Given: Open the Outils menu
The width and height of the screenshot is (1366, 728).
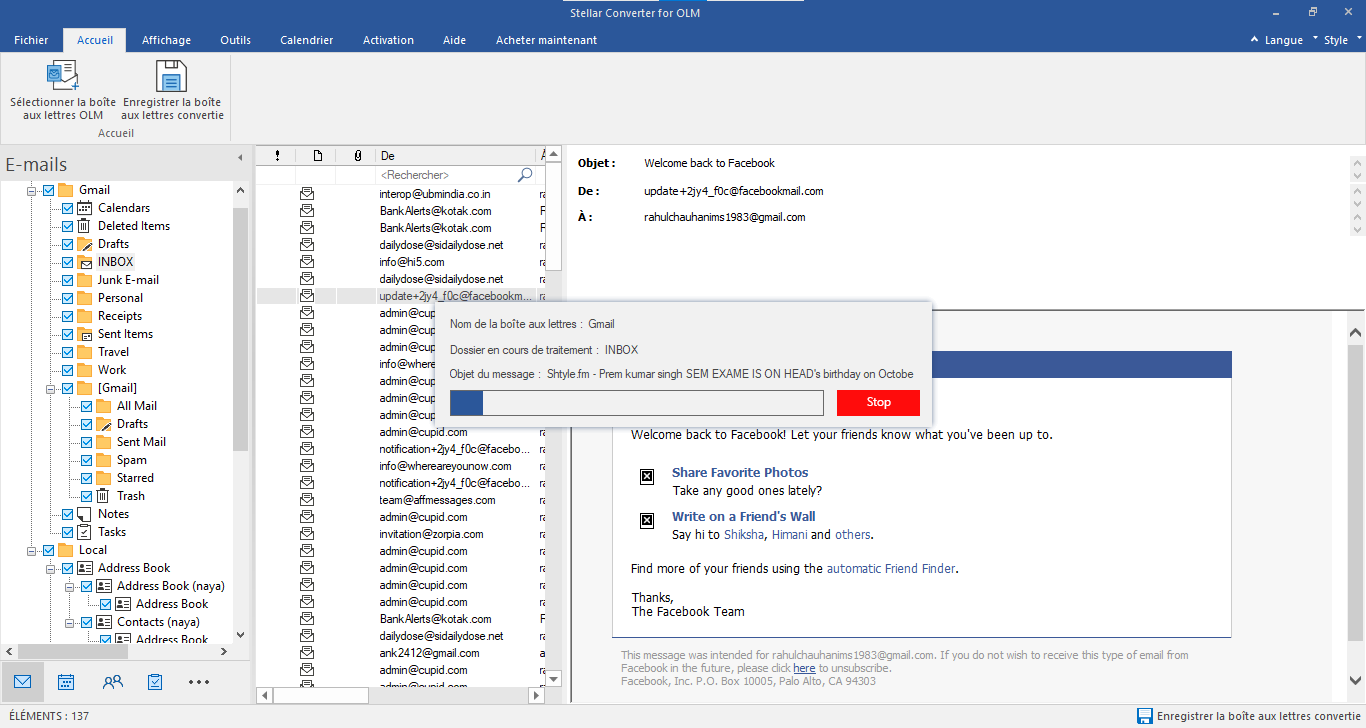Looking at the screenshot, I should pos(235,40).
